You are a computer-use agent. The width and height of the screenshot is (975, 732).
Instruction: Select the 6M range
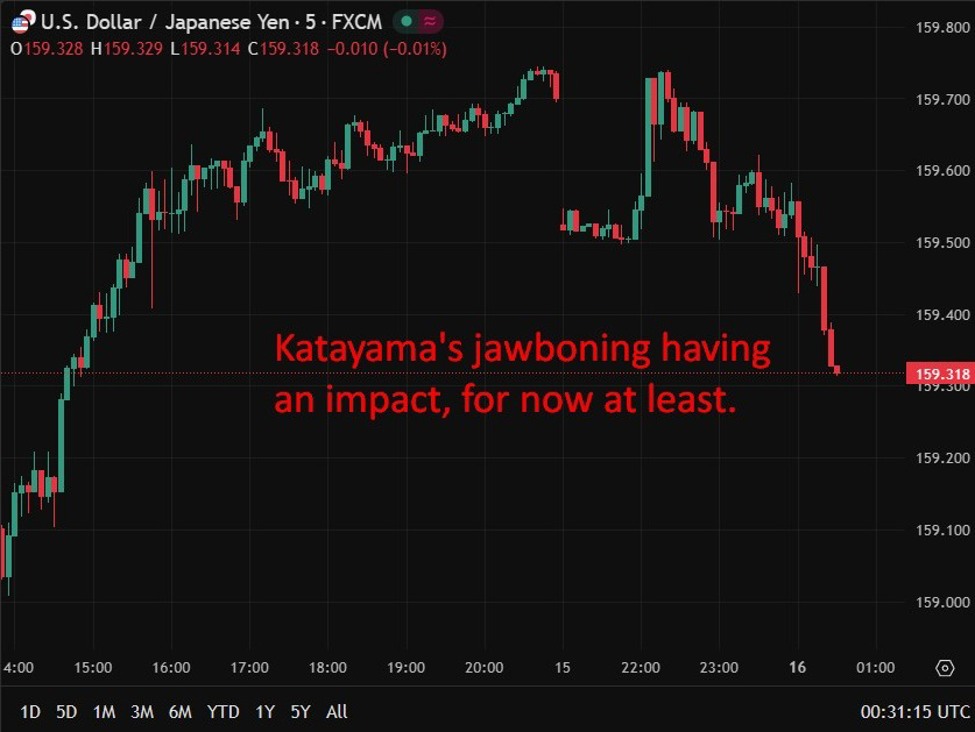(181, 712)
